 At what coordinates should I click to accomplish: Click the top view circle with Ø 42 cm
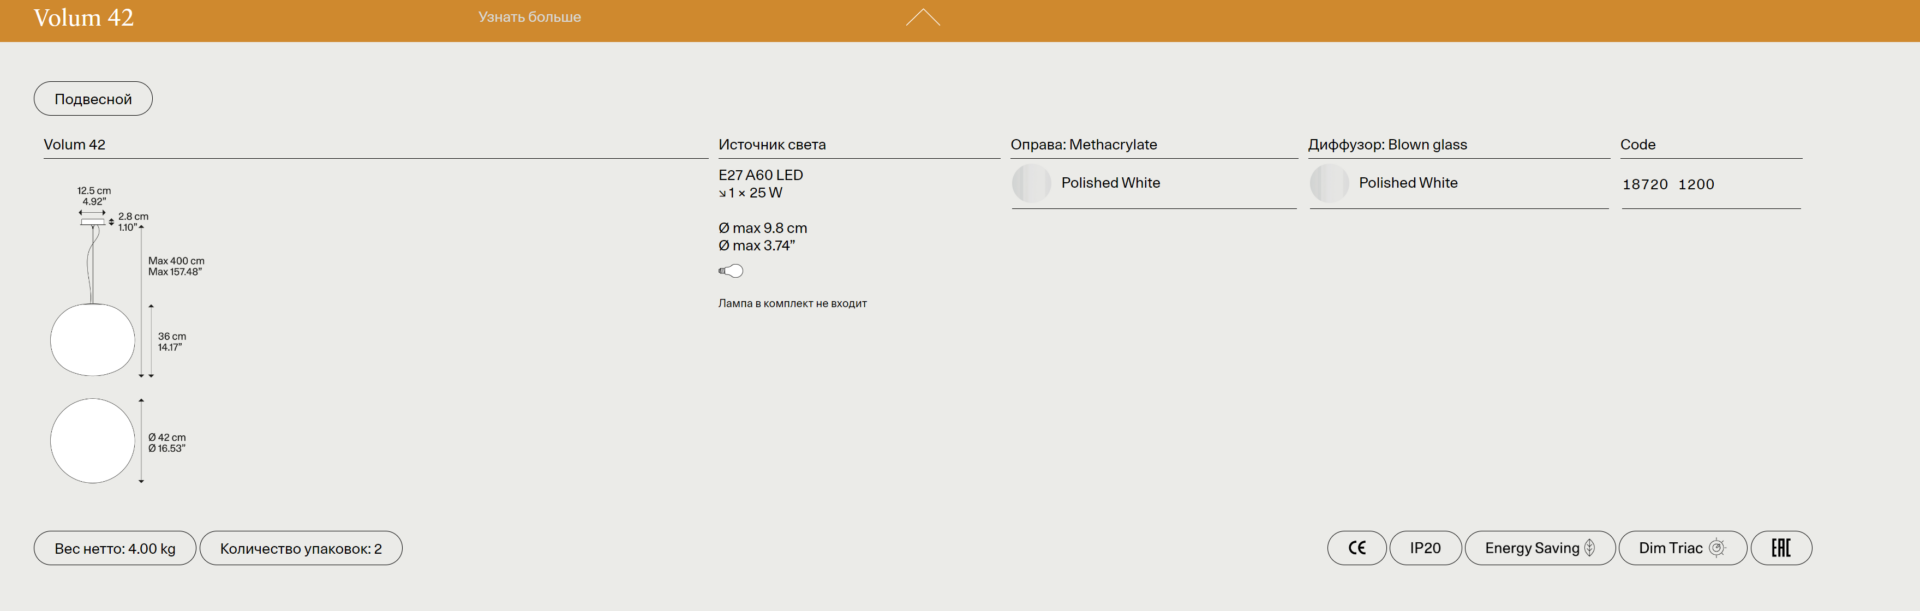coord(92,441)
